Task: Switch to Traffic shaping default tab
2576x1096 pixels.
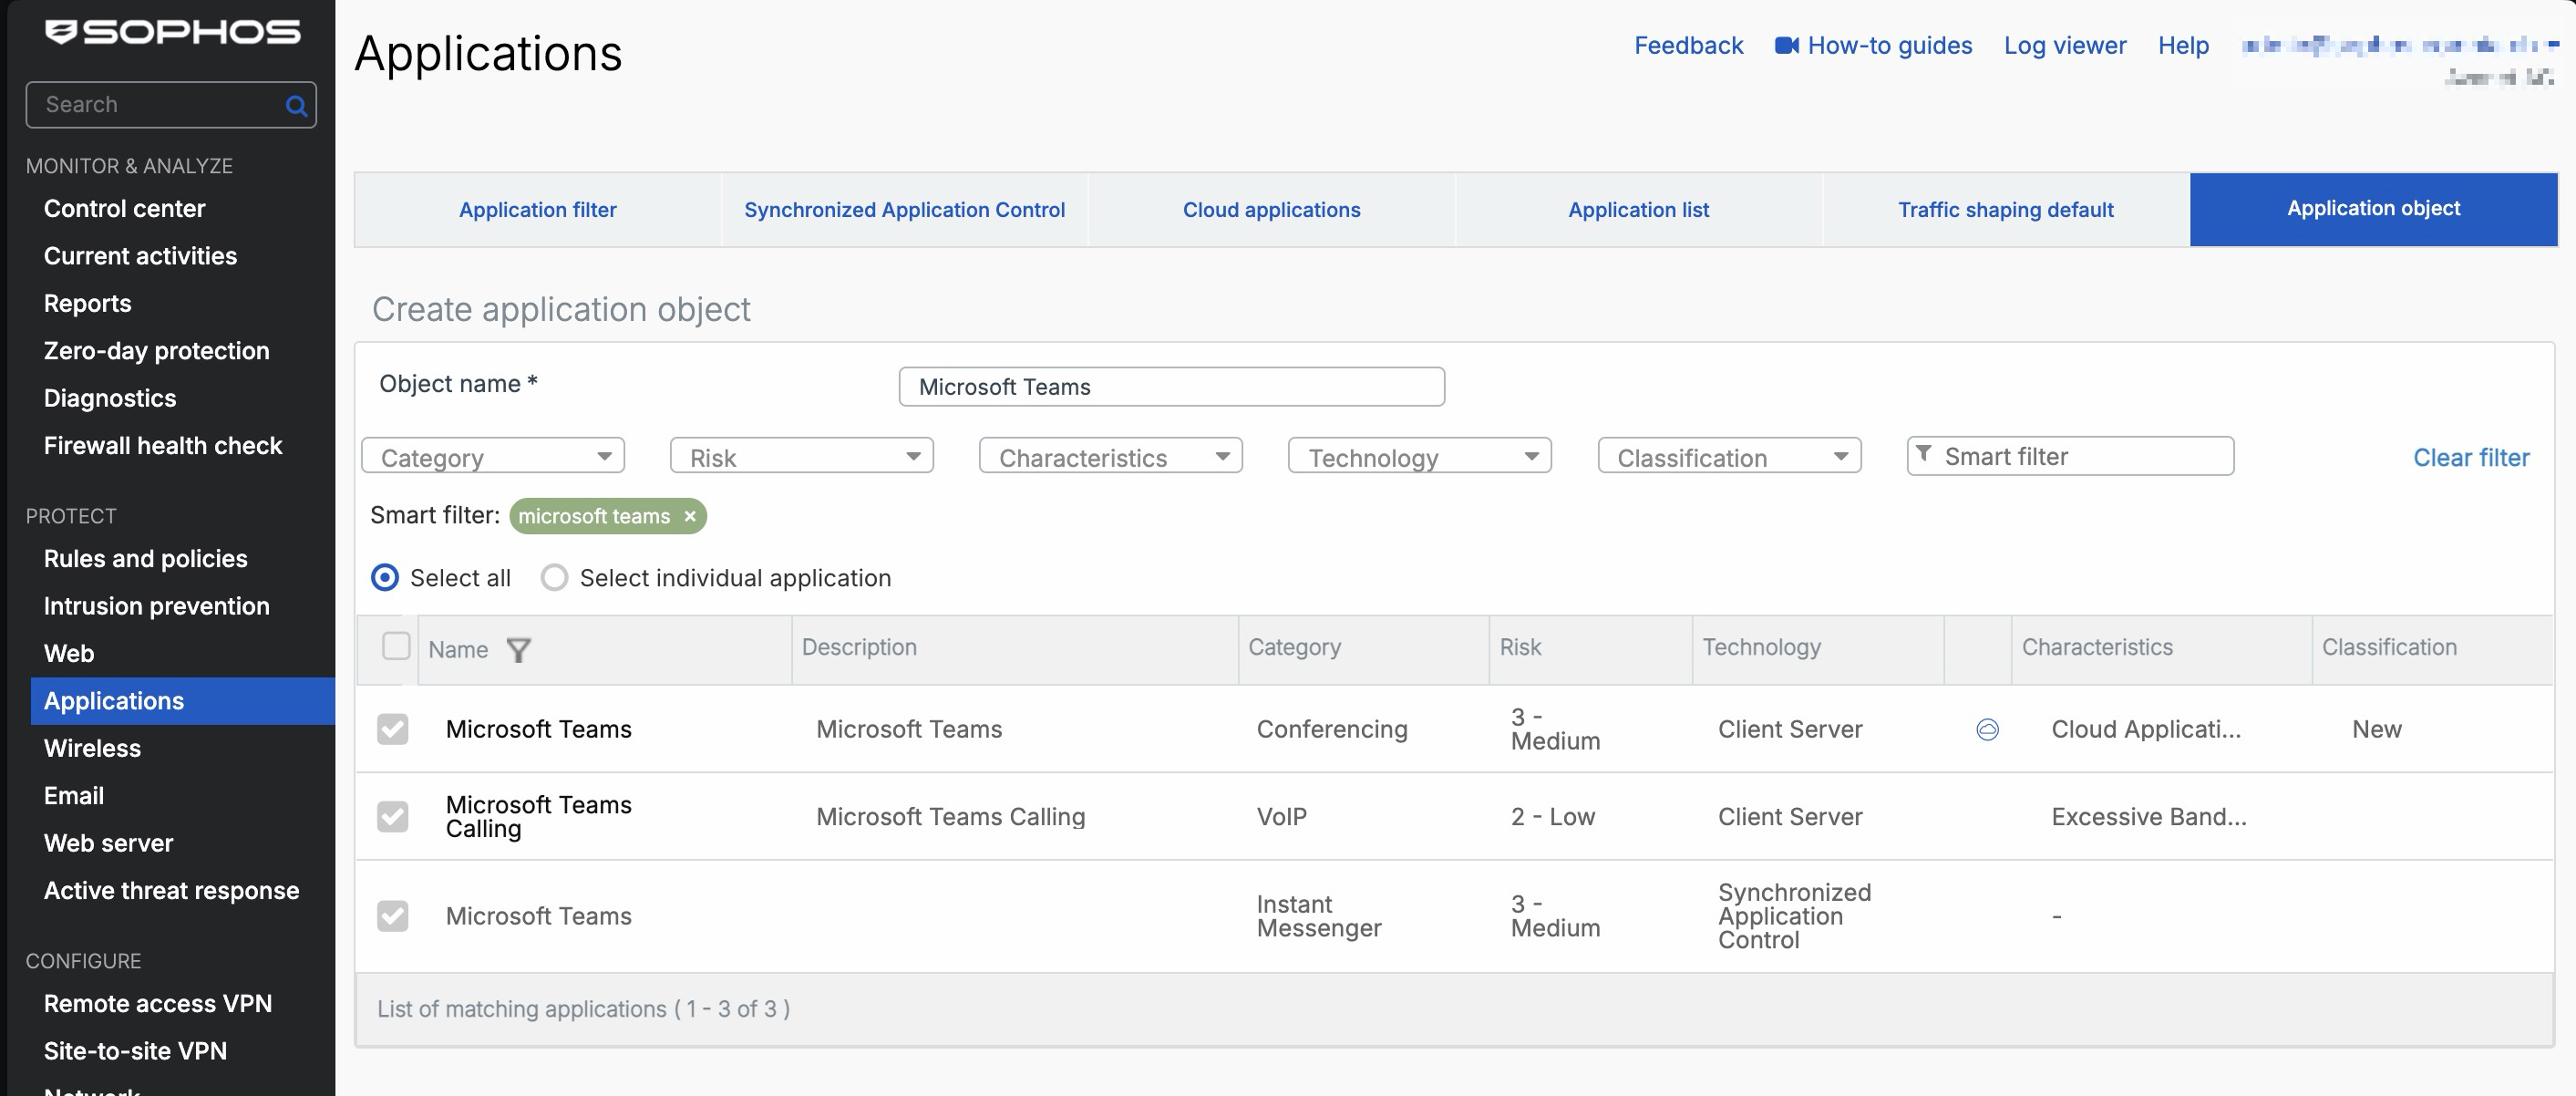Action: (x=2005, y=210)
